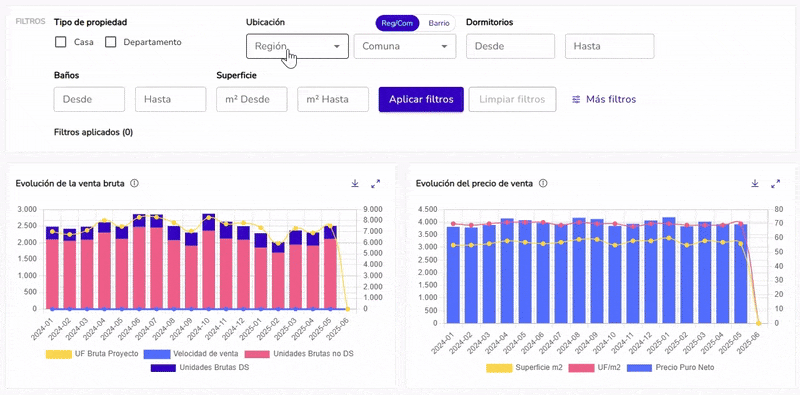Click the Dormitorios Desde input field
800x395 pixels.
pos(510,46)
